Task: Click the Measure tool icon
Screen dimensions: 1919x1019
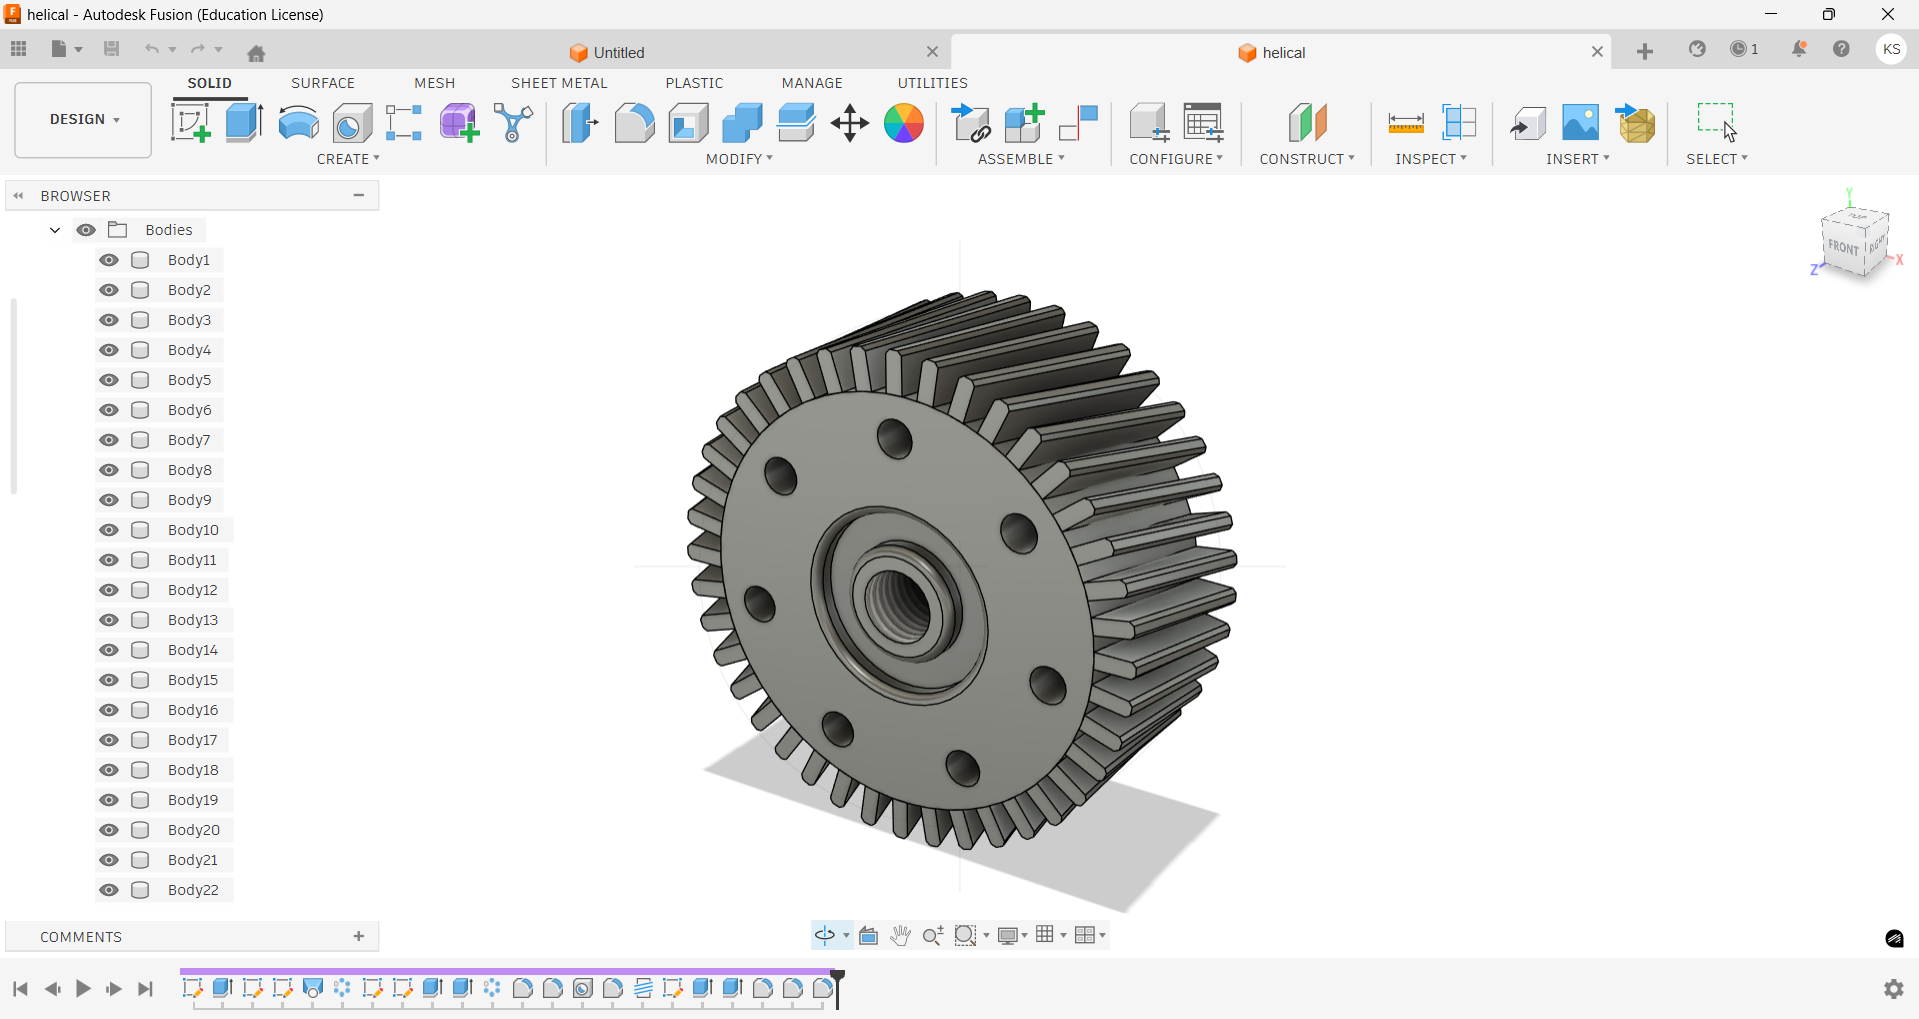Action: [x=1406, y=123]
